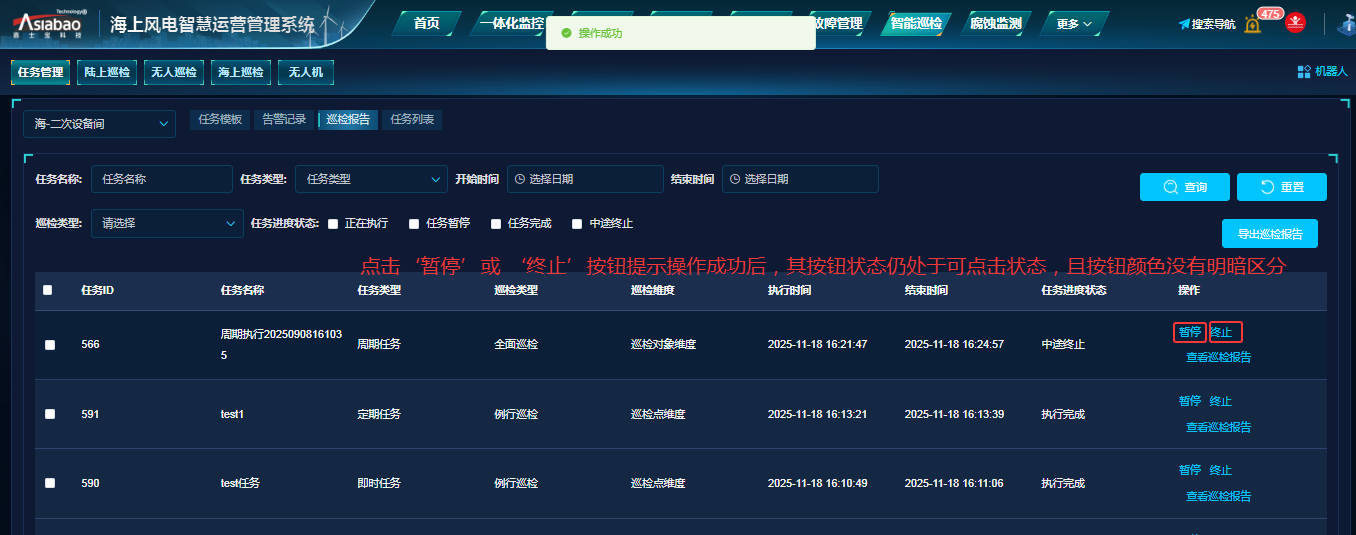Viewport: 1356px width, 535px height.
Task: Click the clock icon in 结束时间 field
Action: pos(734,179)
